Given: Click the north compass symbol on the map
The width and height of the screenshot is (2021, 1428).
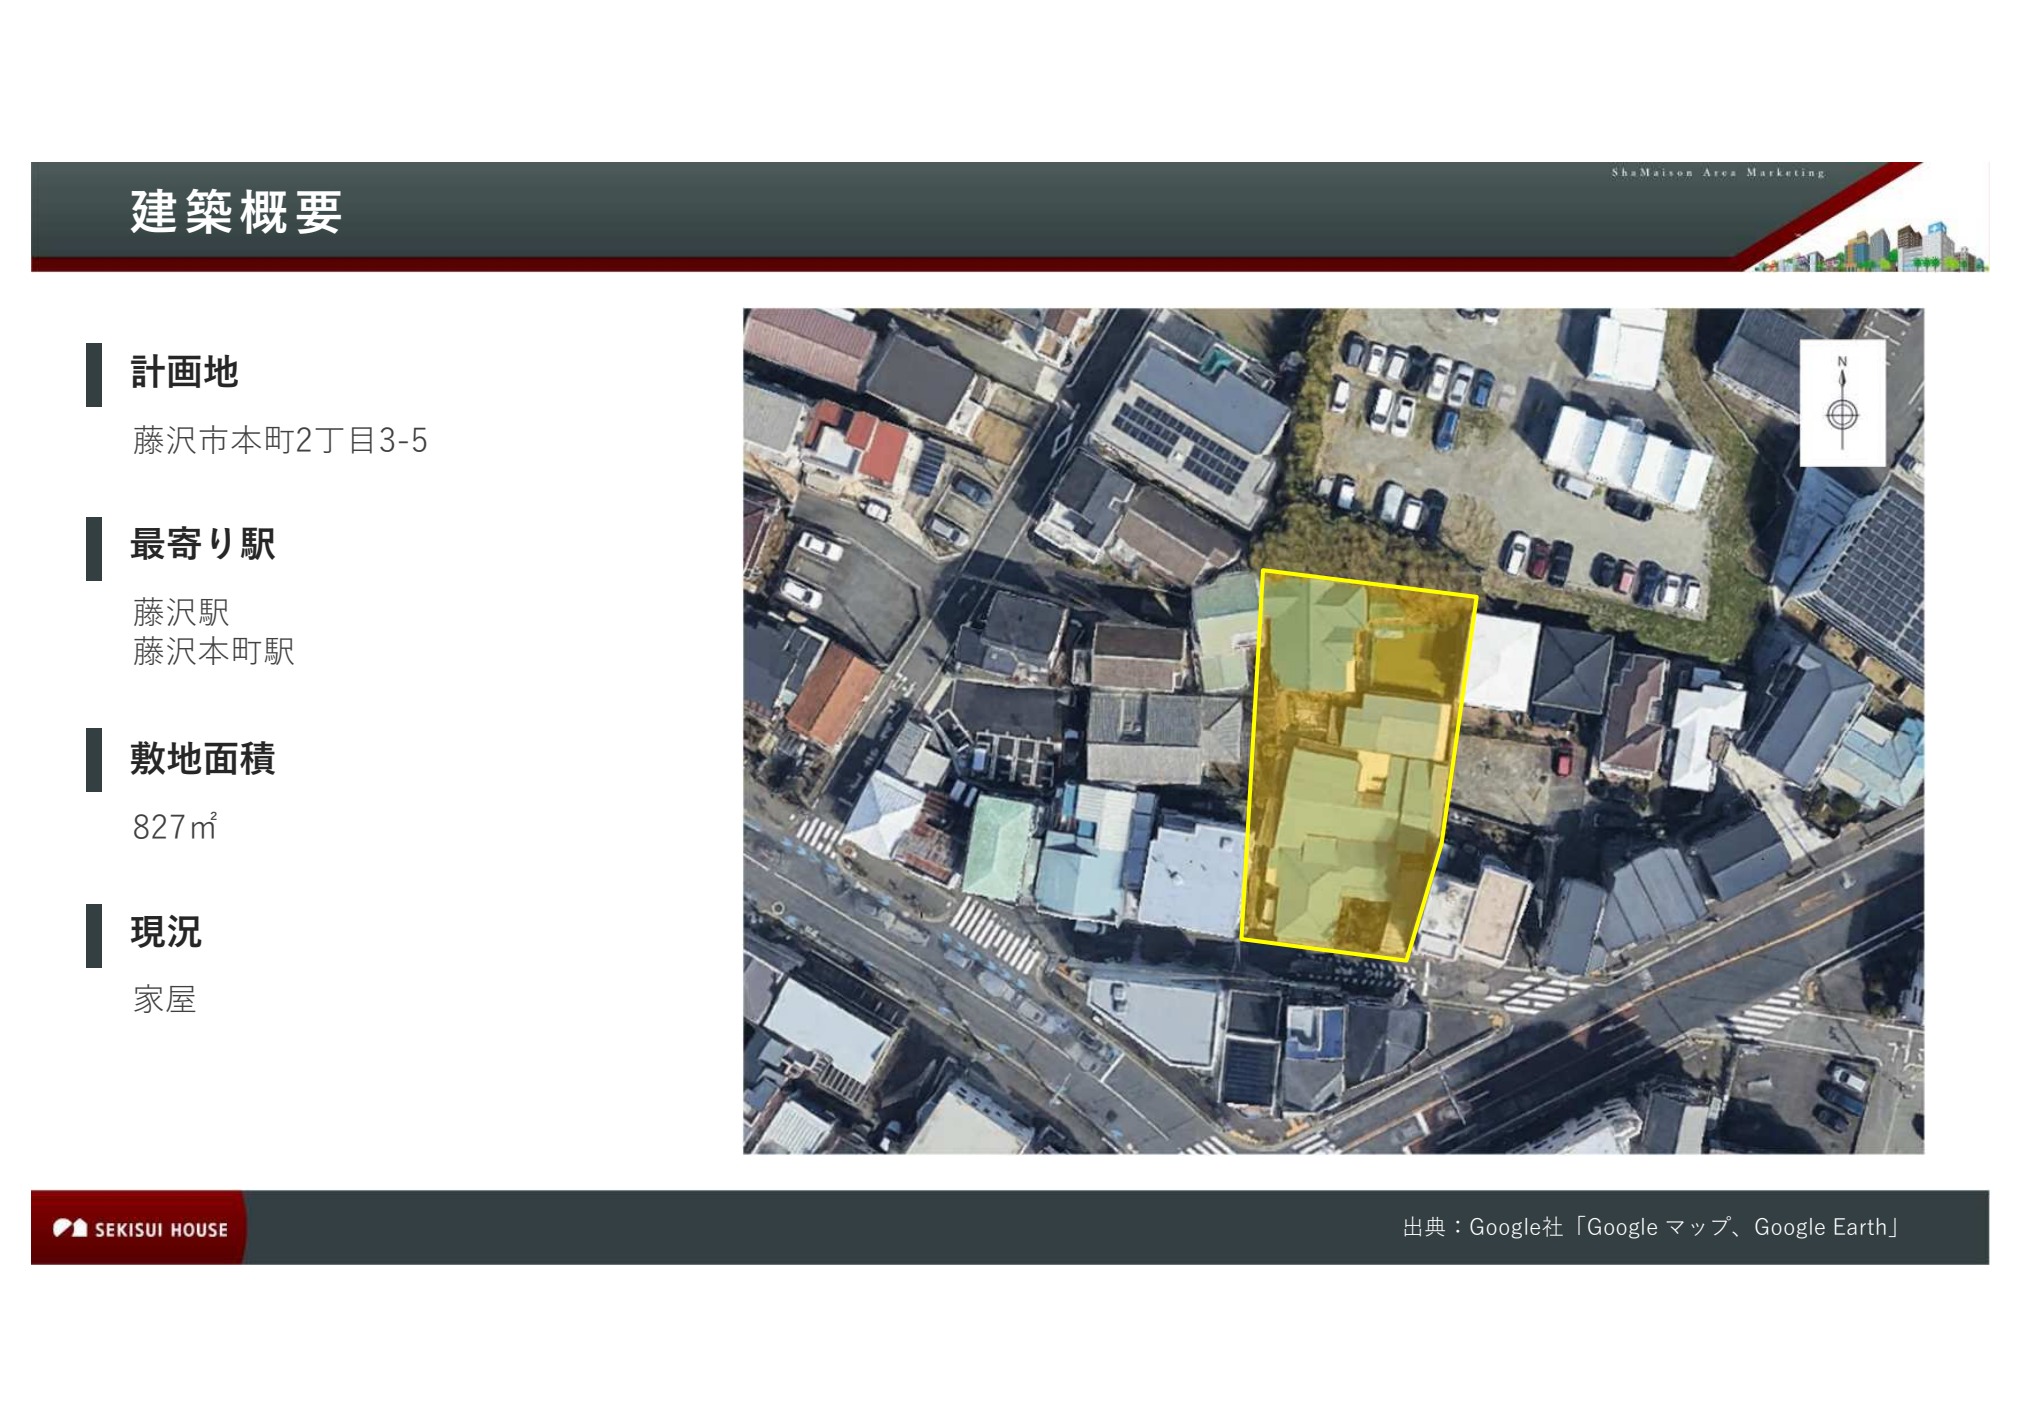Looking at the screenshot, I should click(x=1842, y=403).
